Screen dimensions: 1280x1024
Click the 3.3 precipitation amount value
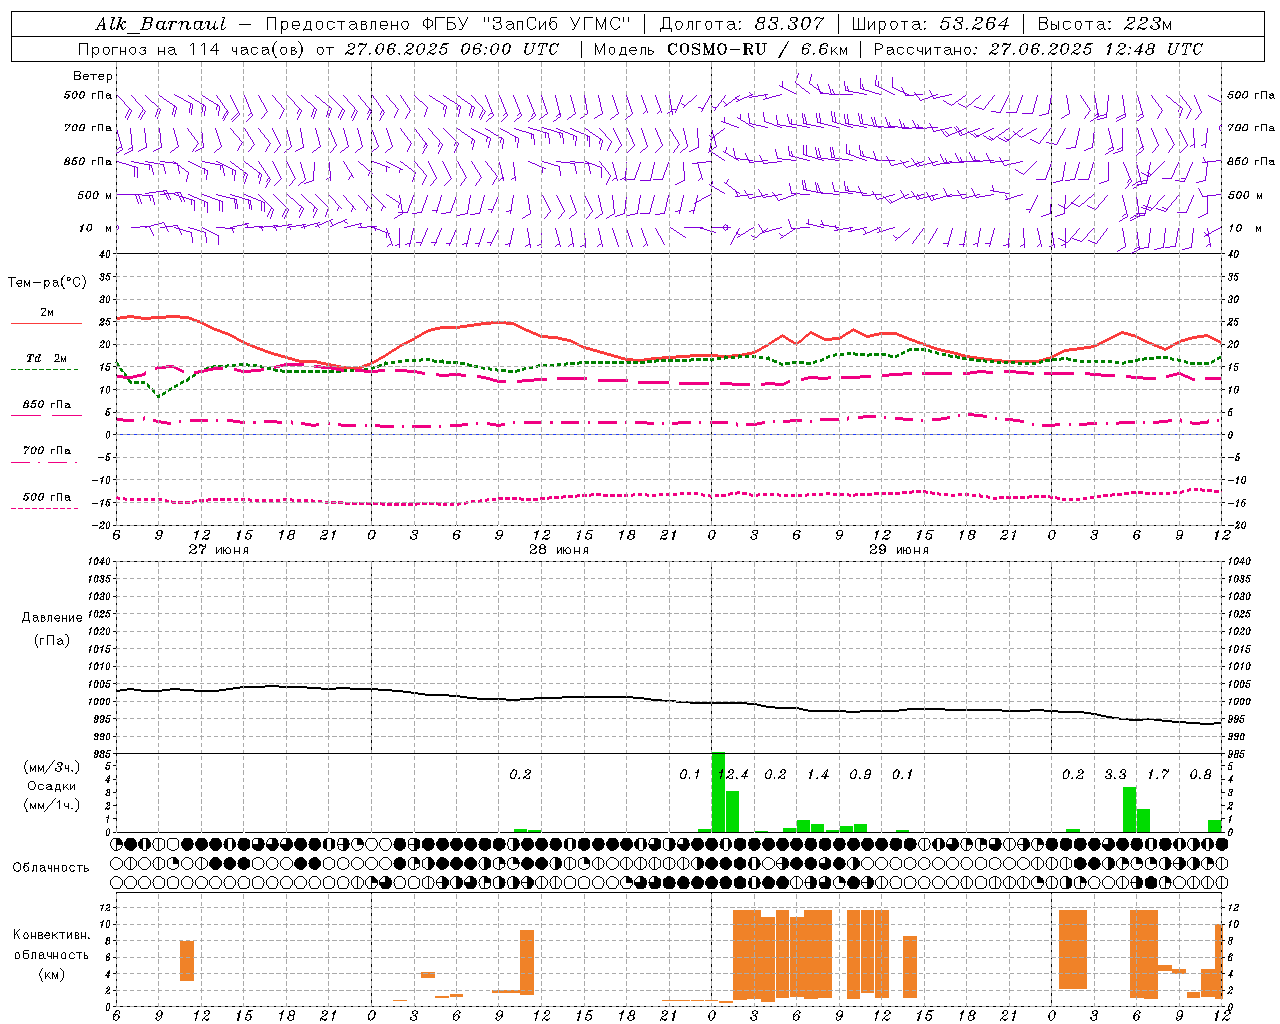1116,774
